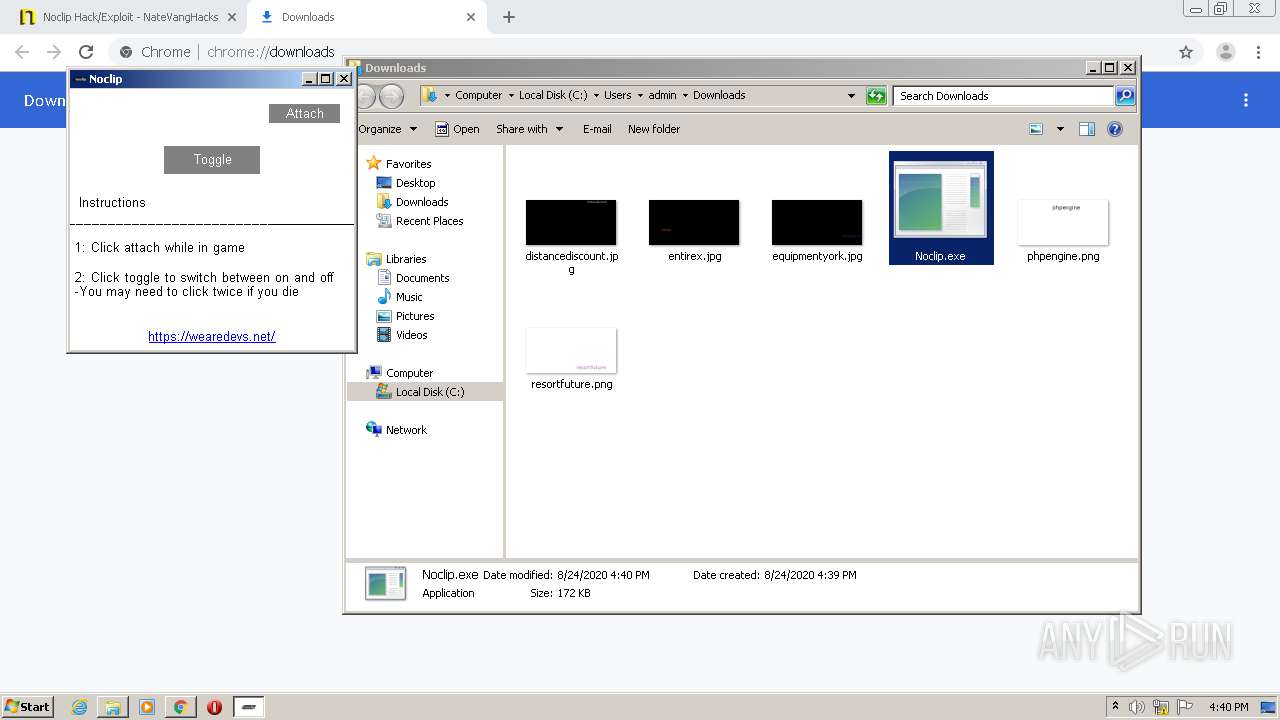Click E-mail in Explorer toolbar

[597, 129]
